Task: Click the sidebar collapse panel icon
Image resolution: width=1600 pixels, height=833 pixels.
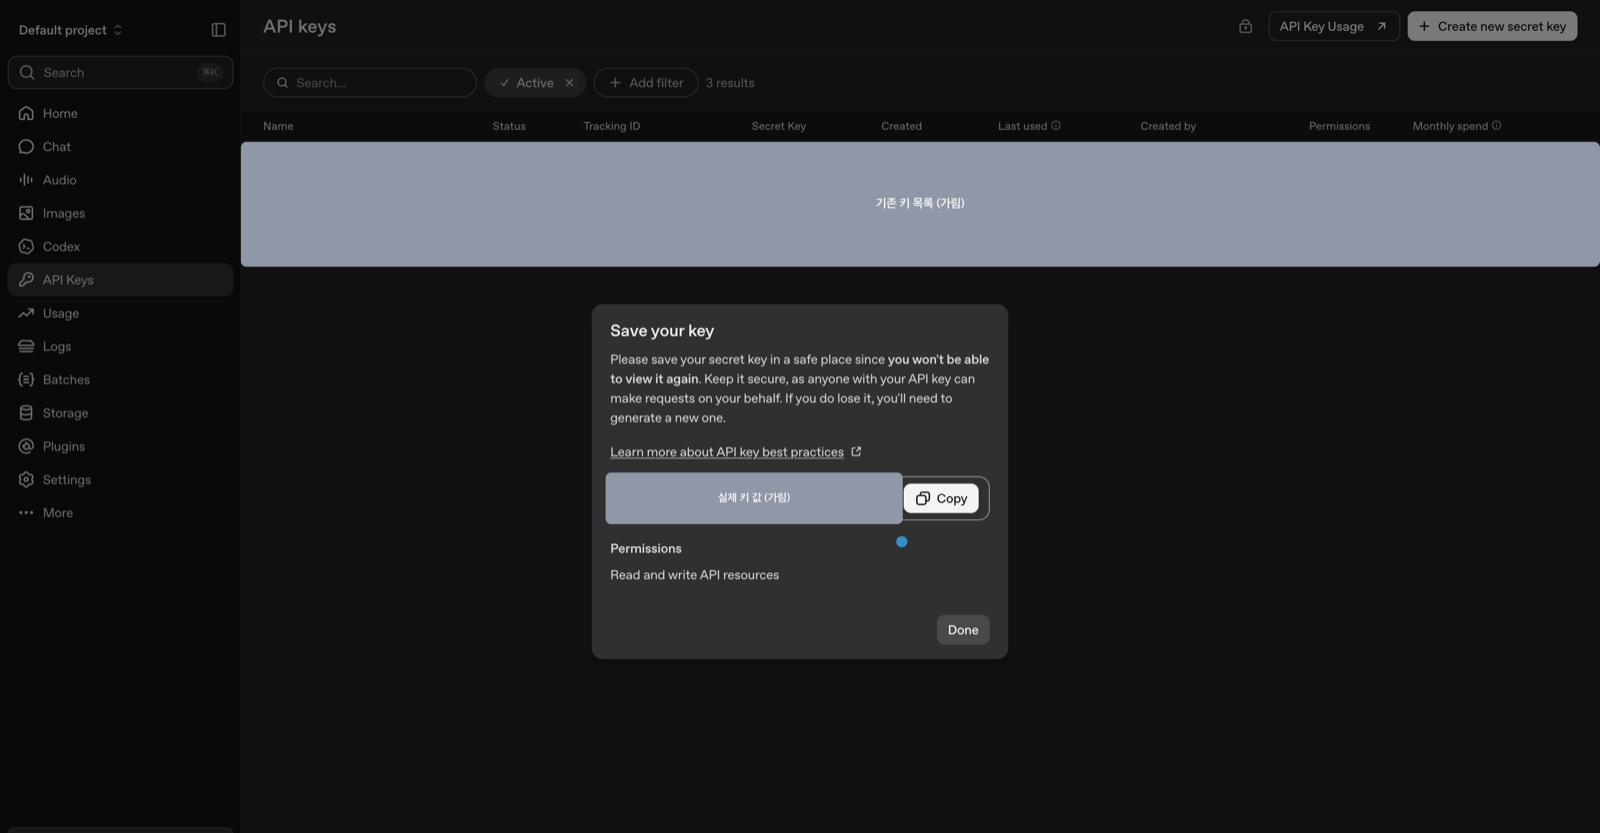Action: [x=218, y=30]
